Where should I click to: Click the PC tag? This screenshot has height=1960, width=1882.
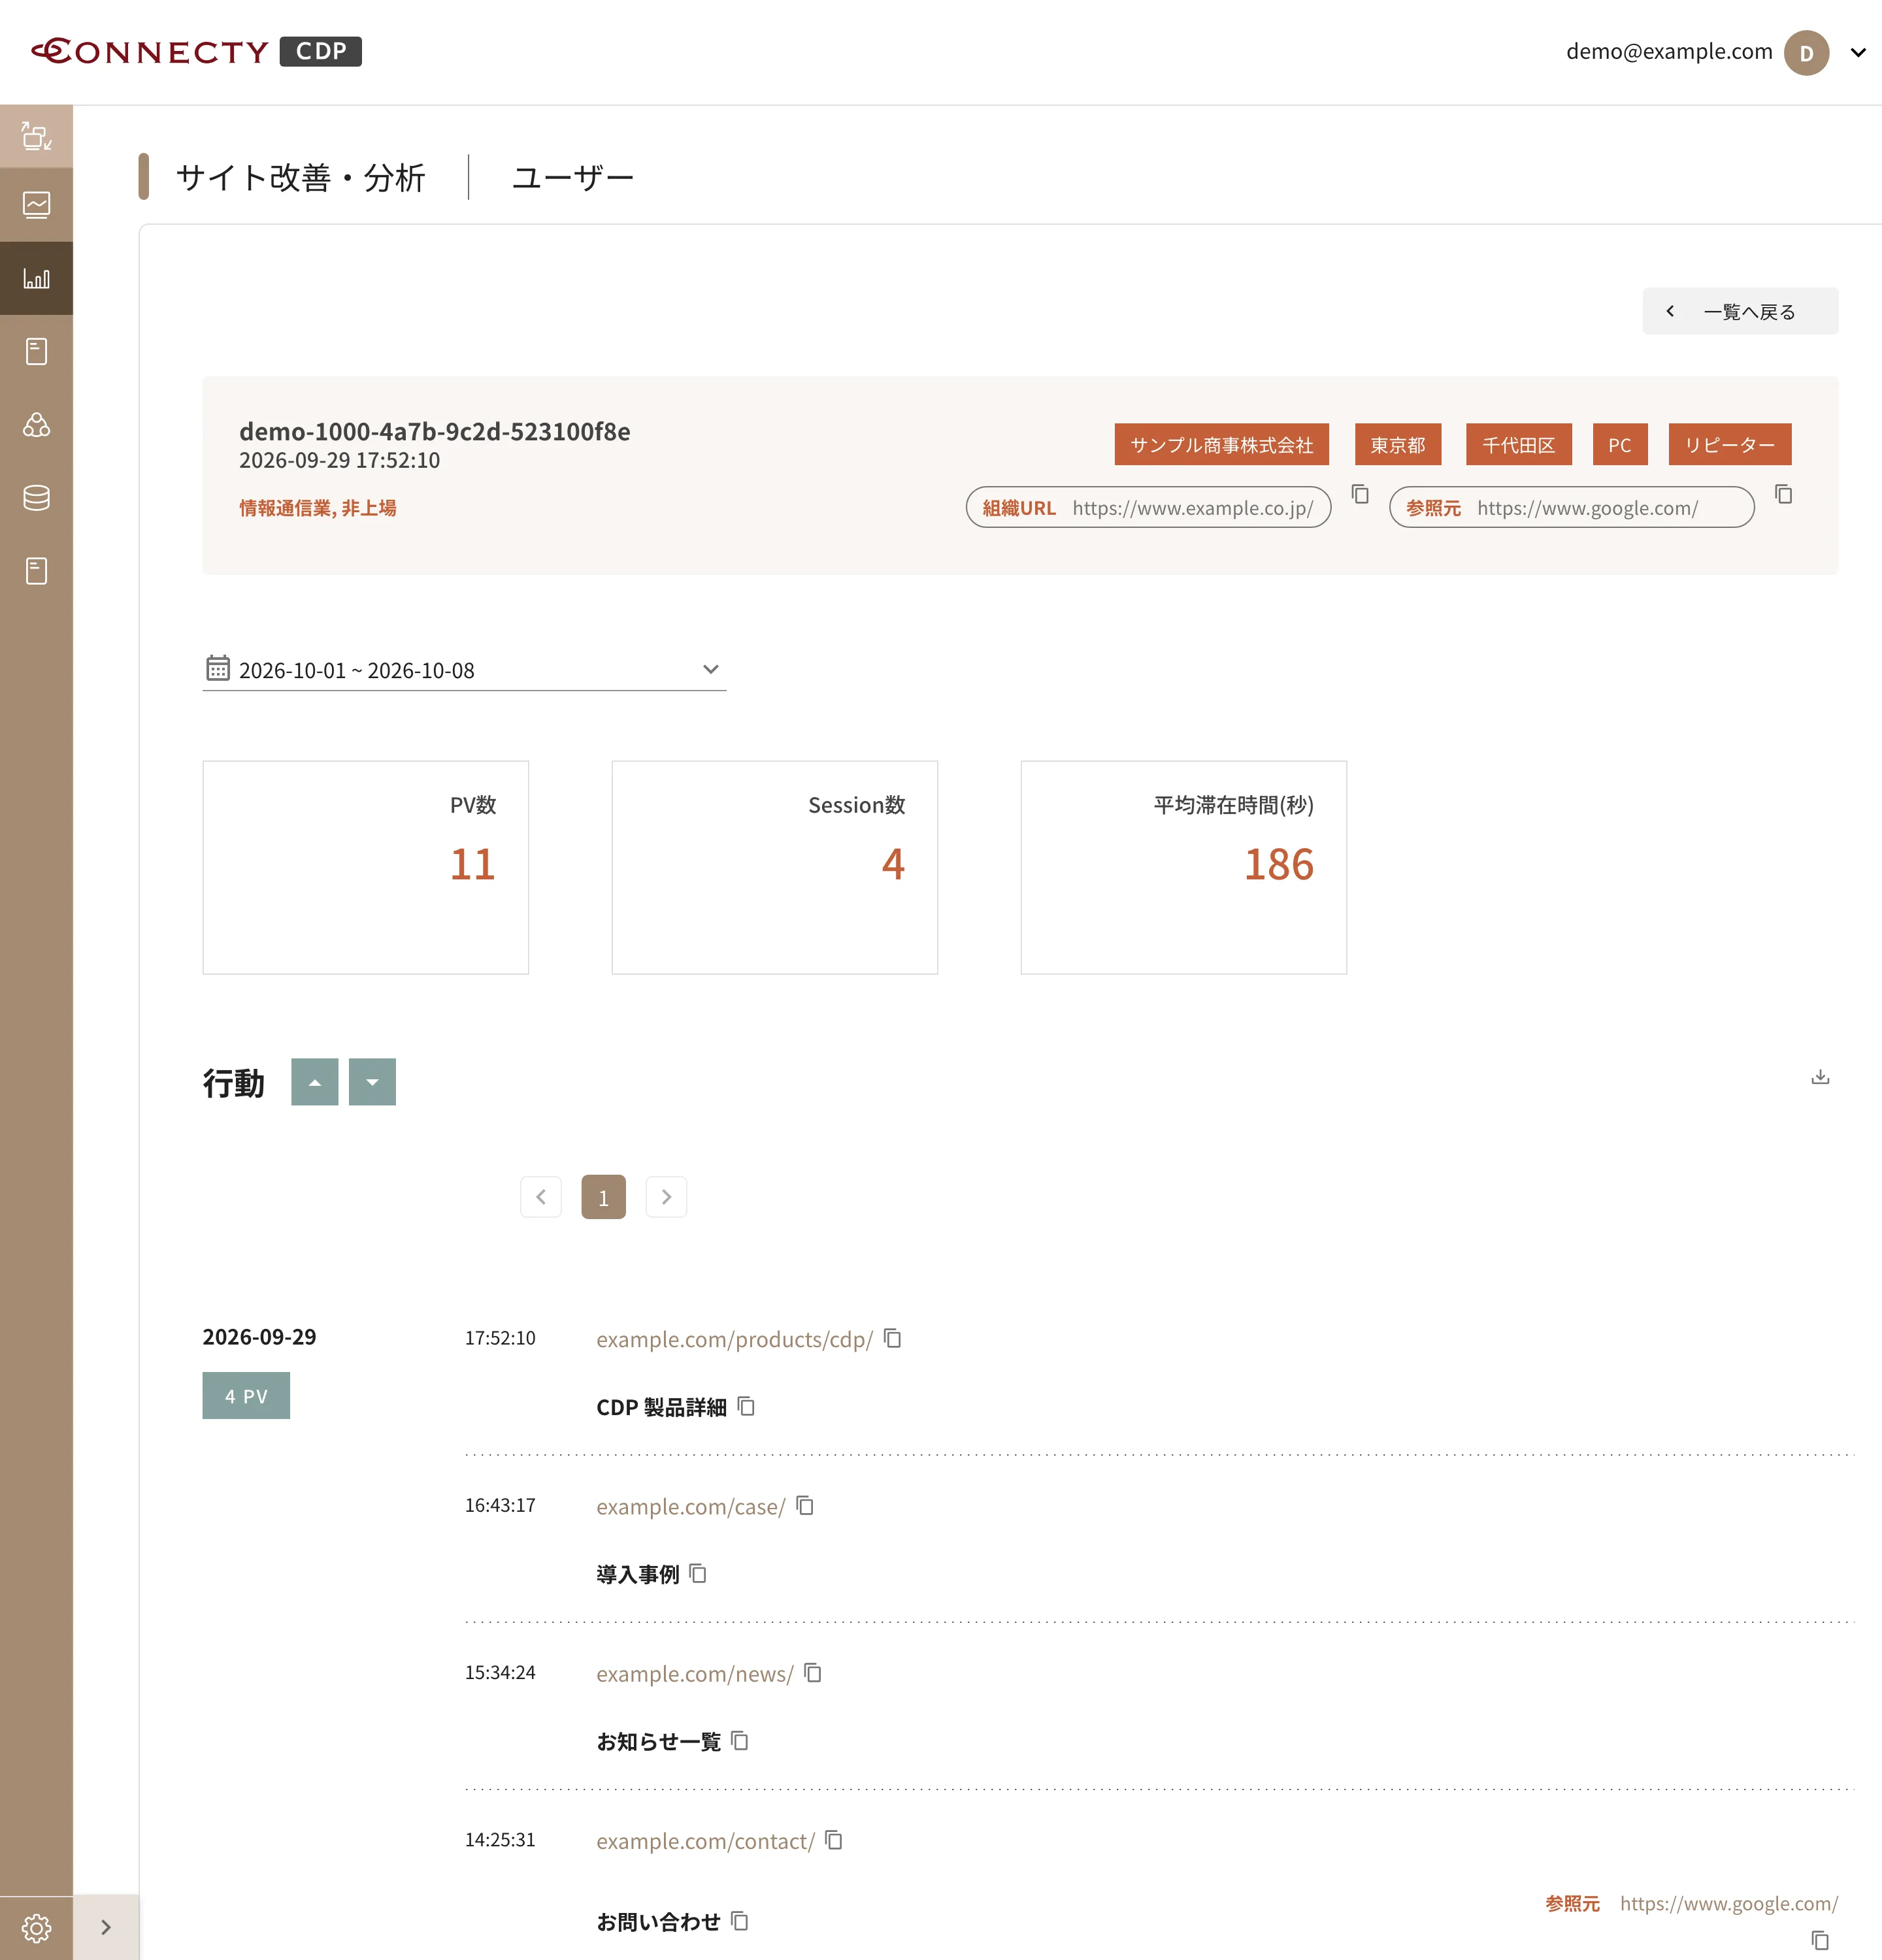(1620, 444)
